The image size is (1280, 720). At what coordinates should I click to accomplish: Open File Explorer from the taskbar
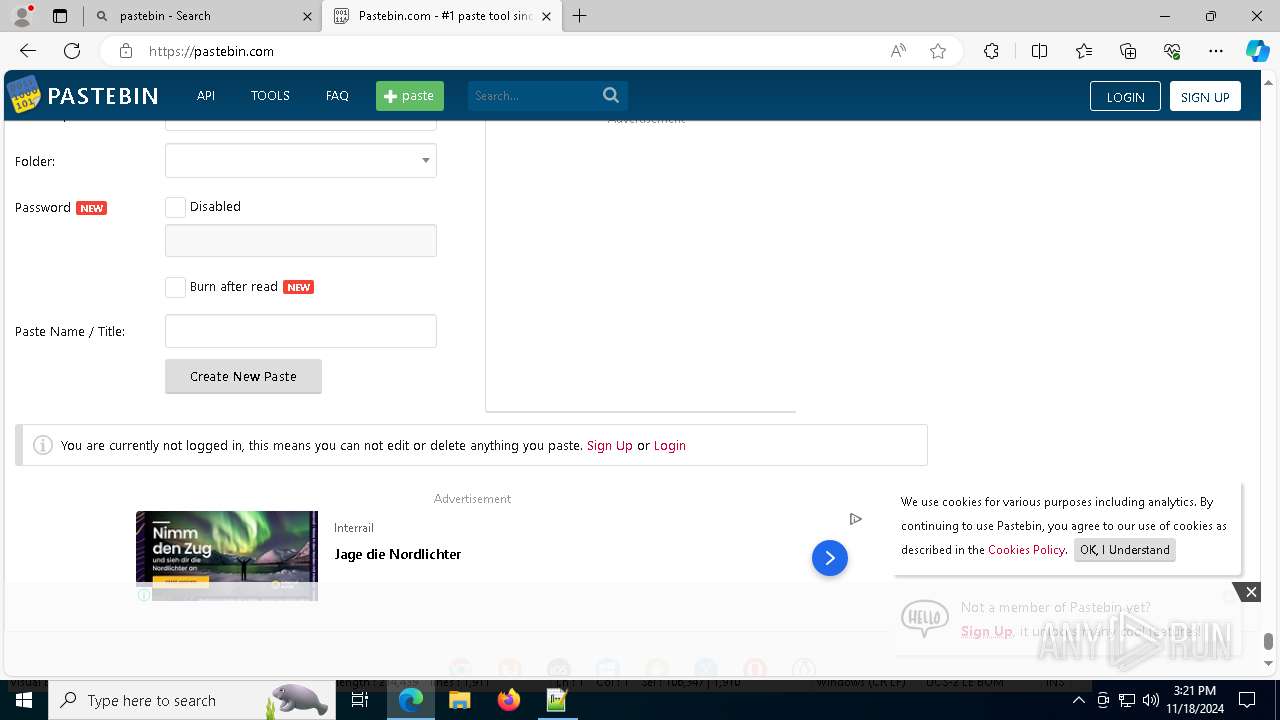tap(459, 700)
